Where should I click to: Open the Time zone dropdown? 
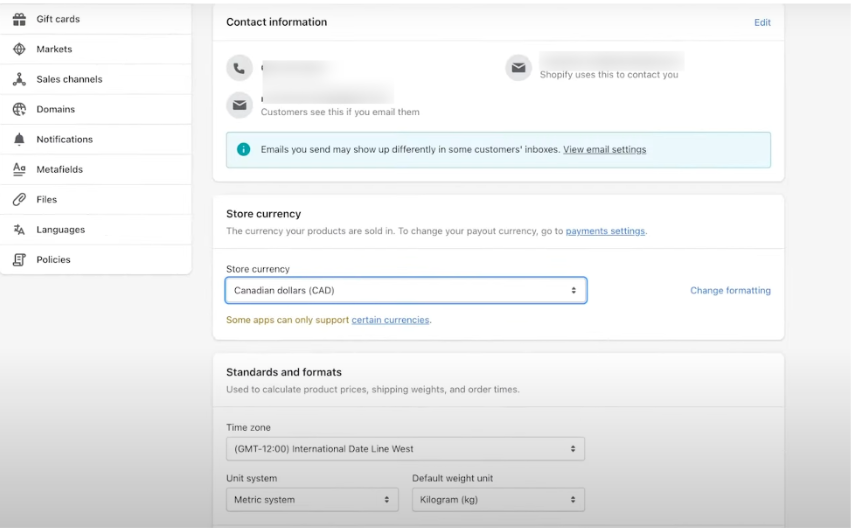pos(405,449)
